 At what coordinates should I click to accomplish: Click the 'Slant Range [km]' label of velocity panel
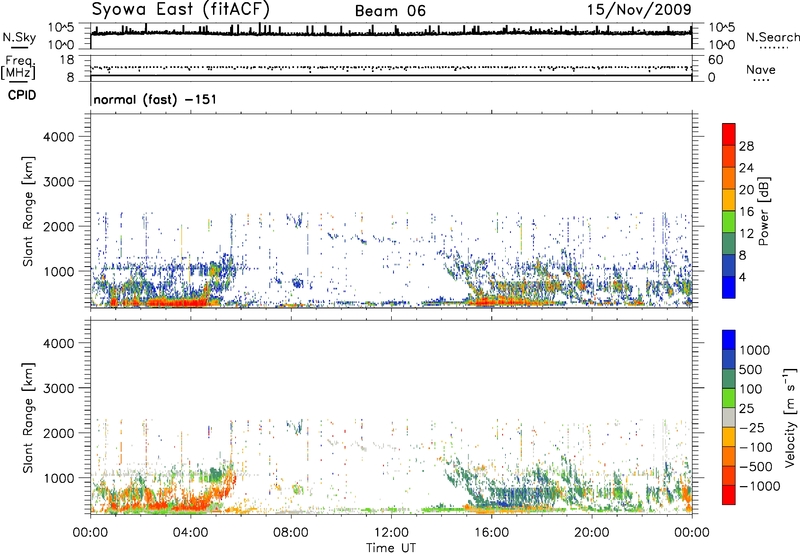(28, 417)
